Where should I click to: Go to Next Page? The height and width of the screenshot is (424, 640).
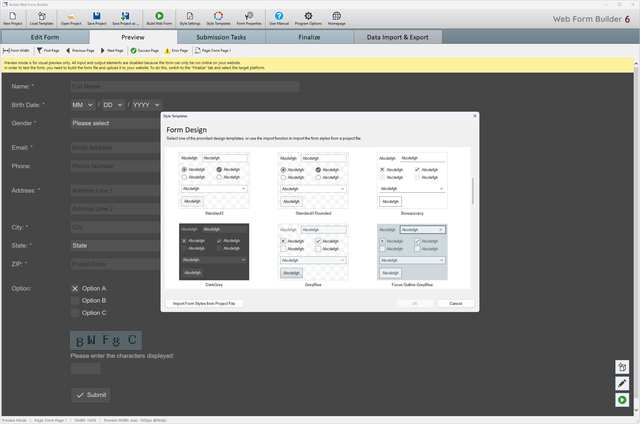tap(112, 51)
